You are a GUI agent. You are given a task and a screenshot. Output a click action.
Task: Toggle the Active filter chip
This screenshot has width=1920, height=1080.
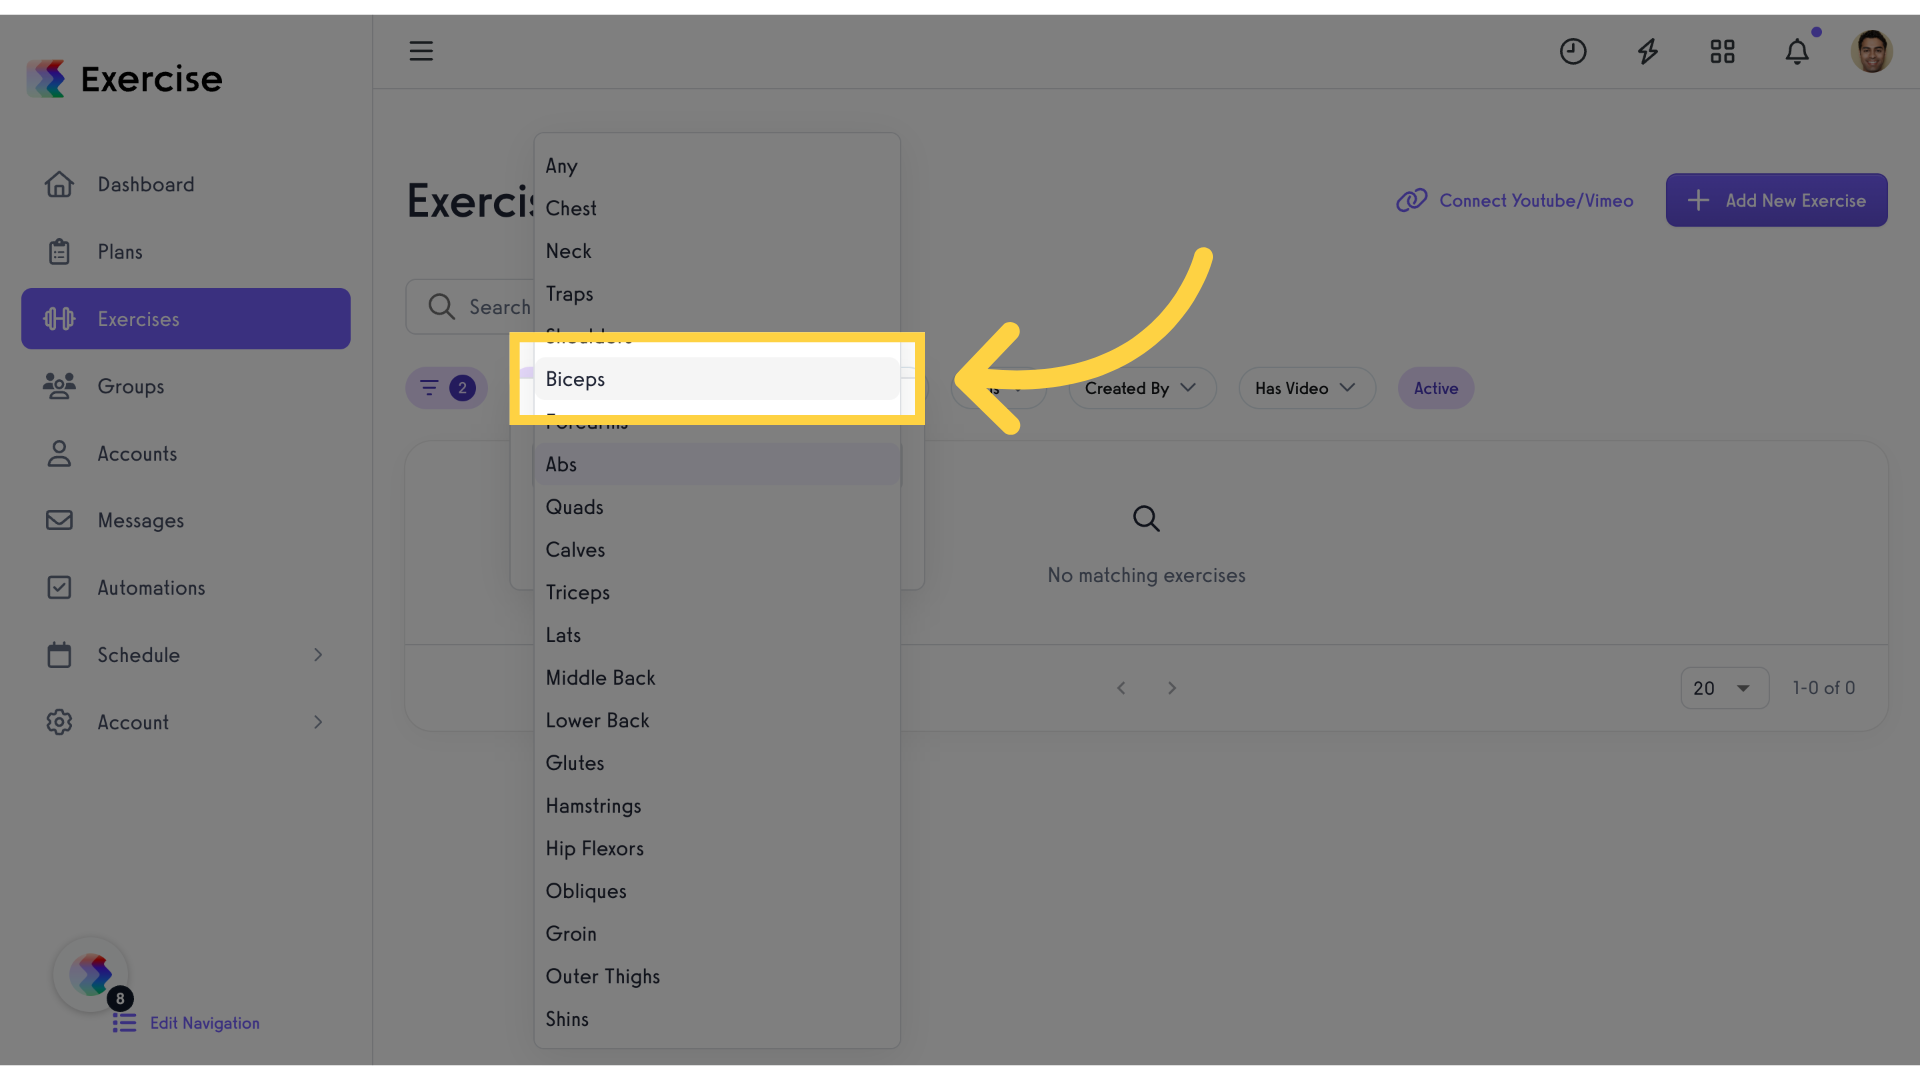[x=1435, y=388]
